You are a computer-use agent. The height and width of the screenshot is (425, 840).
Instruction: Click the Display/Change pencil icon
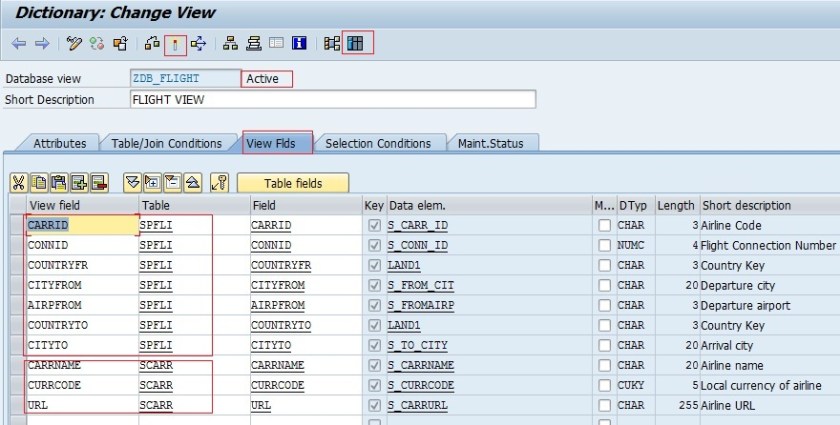click(x=74, y=43)
